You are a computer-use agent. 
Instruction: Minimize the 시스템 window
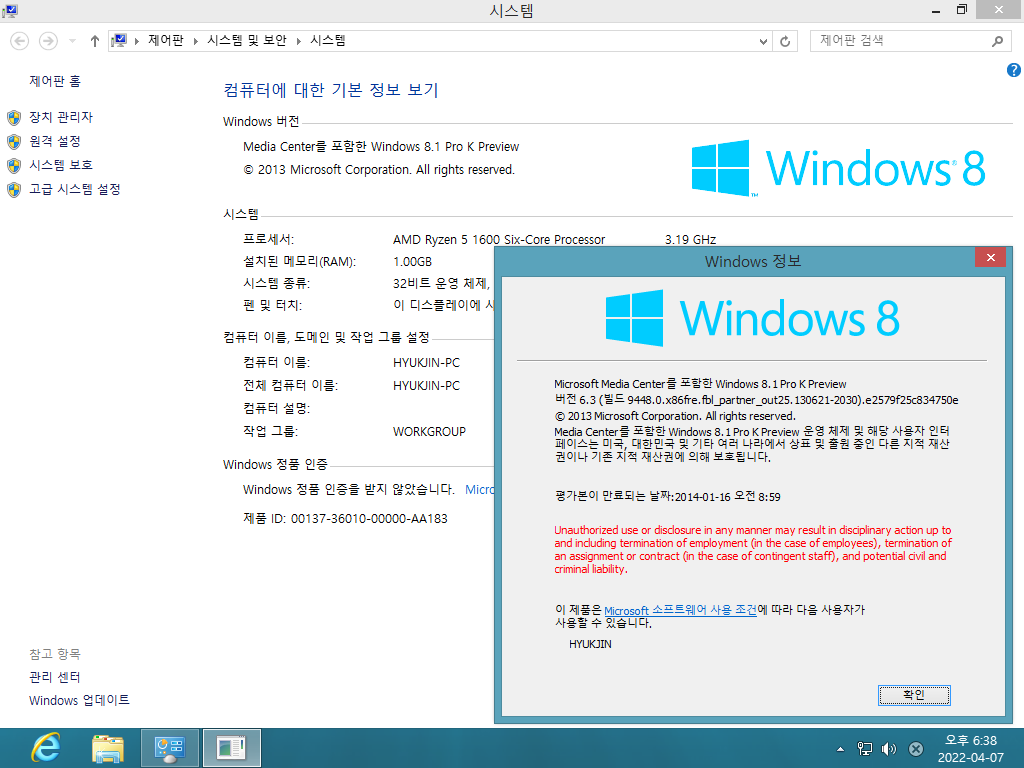tap(936, 10)
